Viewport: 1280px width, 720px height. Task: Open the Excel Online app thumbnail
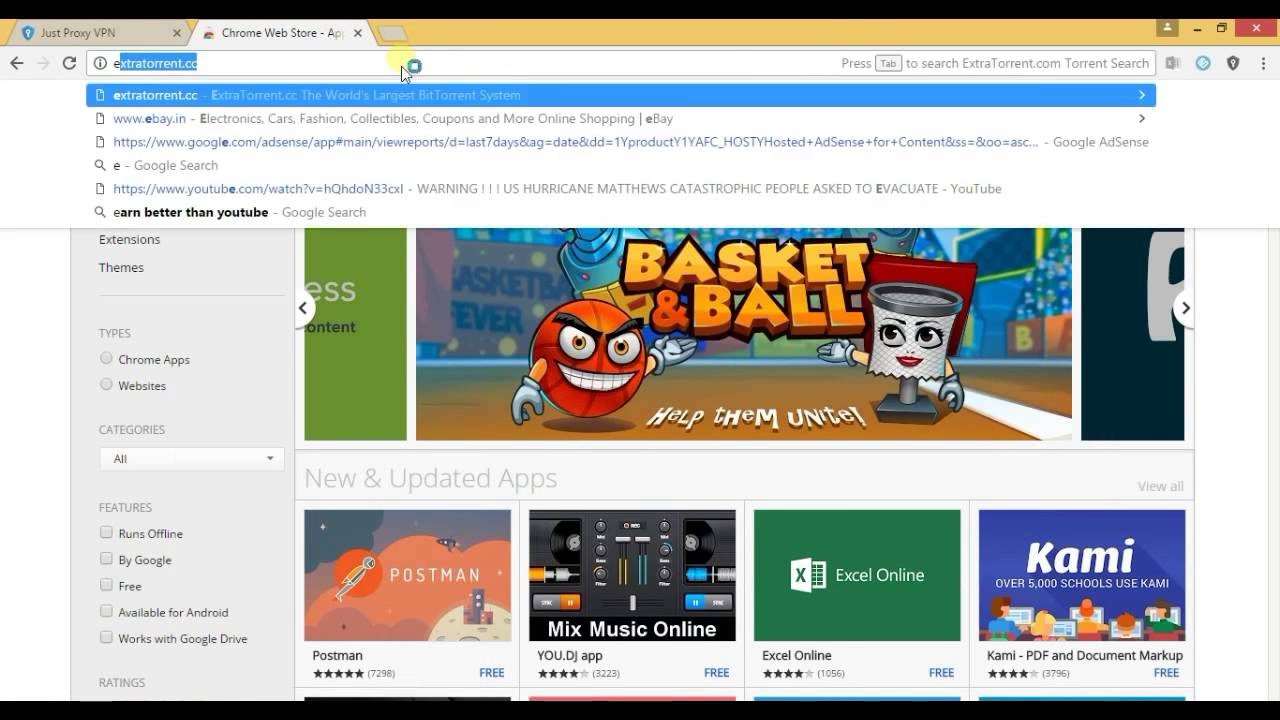(857, 575)
